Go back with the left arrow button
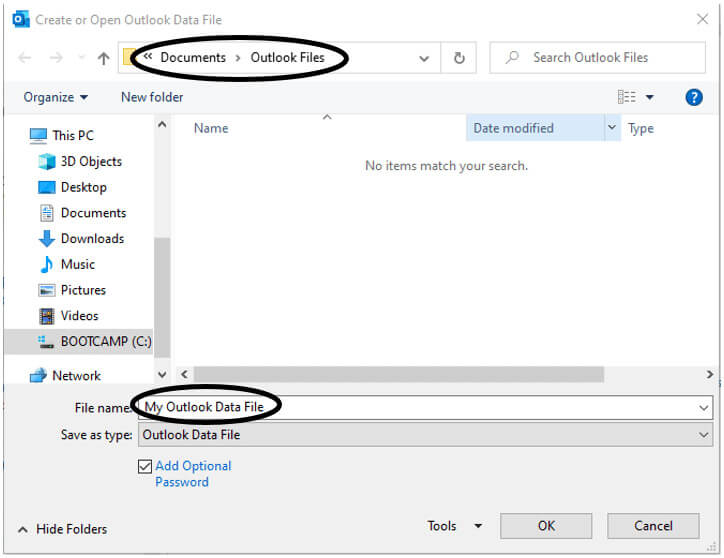The width and height of the screenshot is (724, 558). [x=25, y=58]
